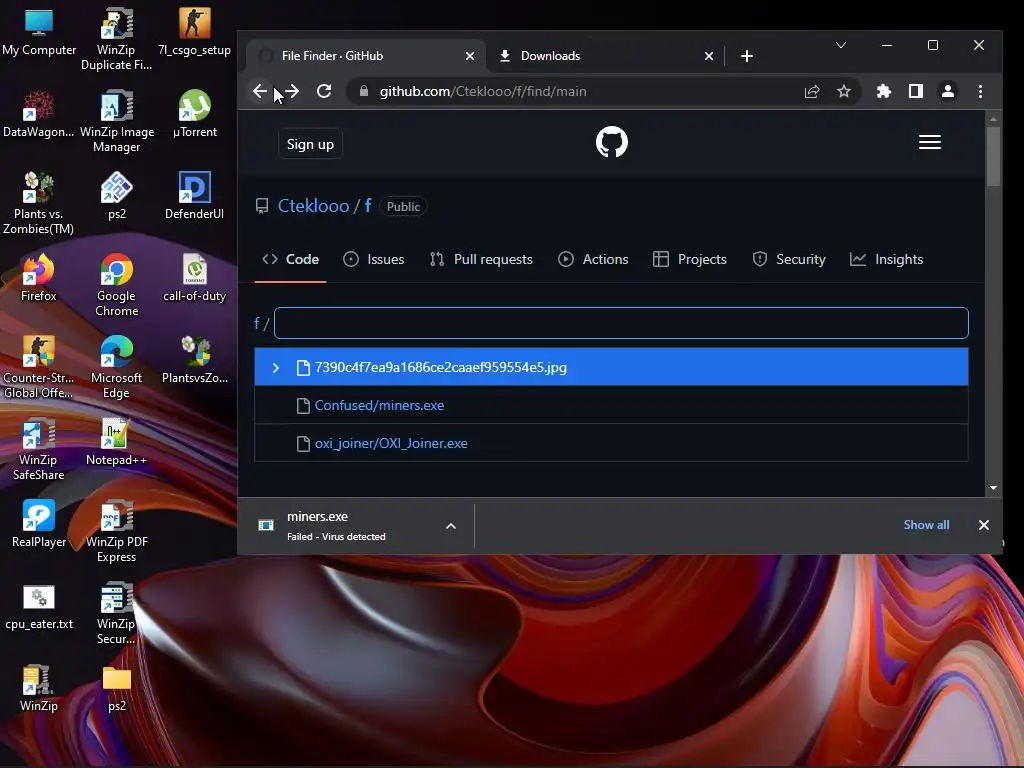Select the Notepad++ desktop icon

click(116, 442)
